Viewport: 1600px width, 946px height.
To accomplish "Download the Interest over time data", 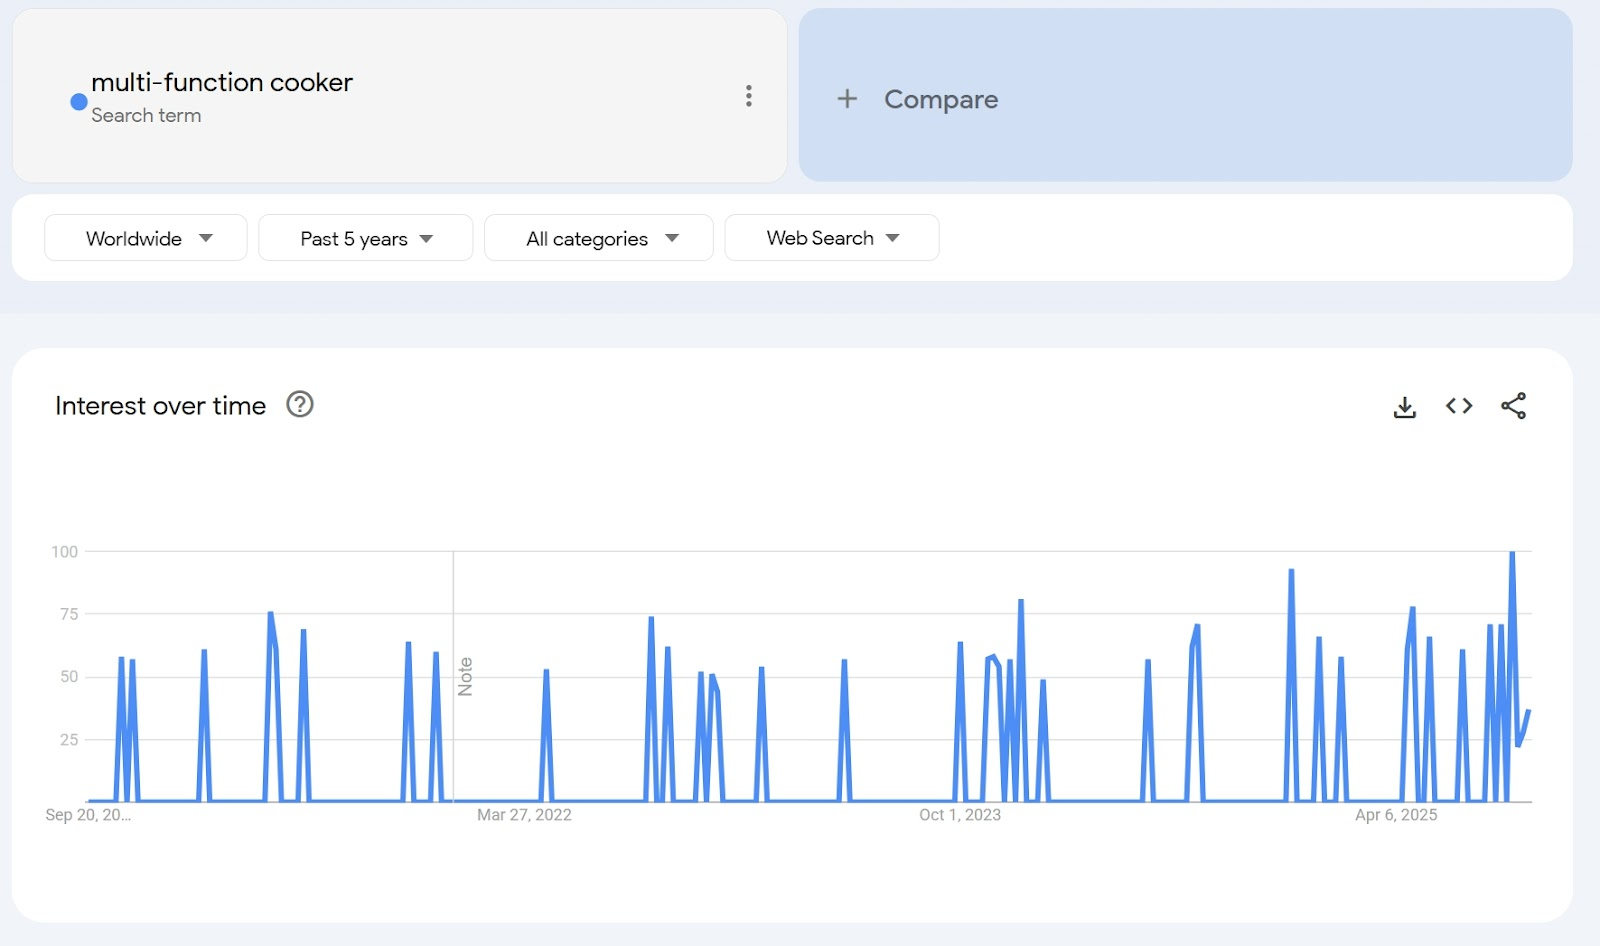I will click(x=1404, y=406).
